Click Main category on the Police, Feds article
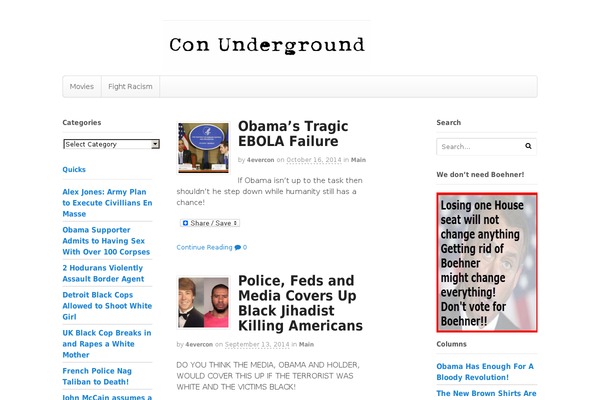 click(306, 344)
